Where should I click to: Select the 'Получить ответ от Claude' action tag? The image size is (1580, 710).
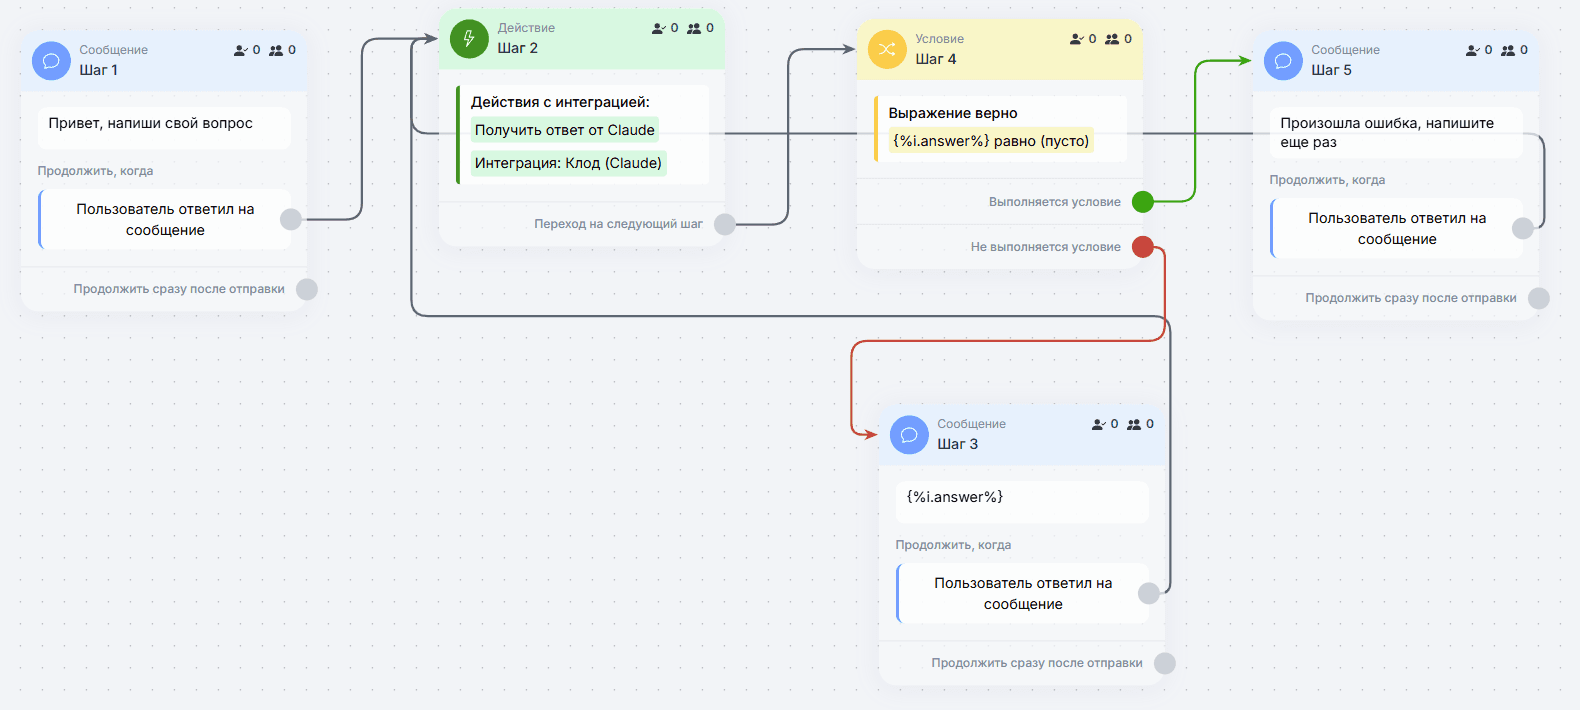(565, 130)
